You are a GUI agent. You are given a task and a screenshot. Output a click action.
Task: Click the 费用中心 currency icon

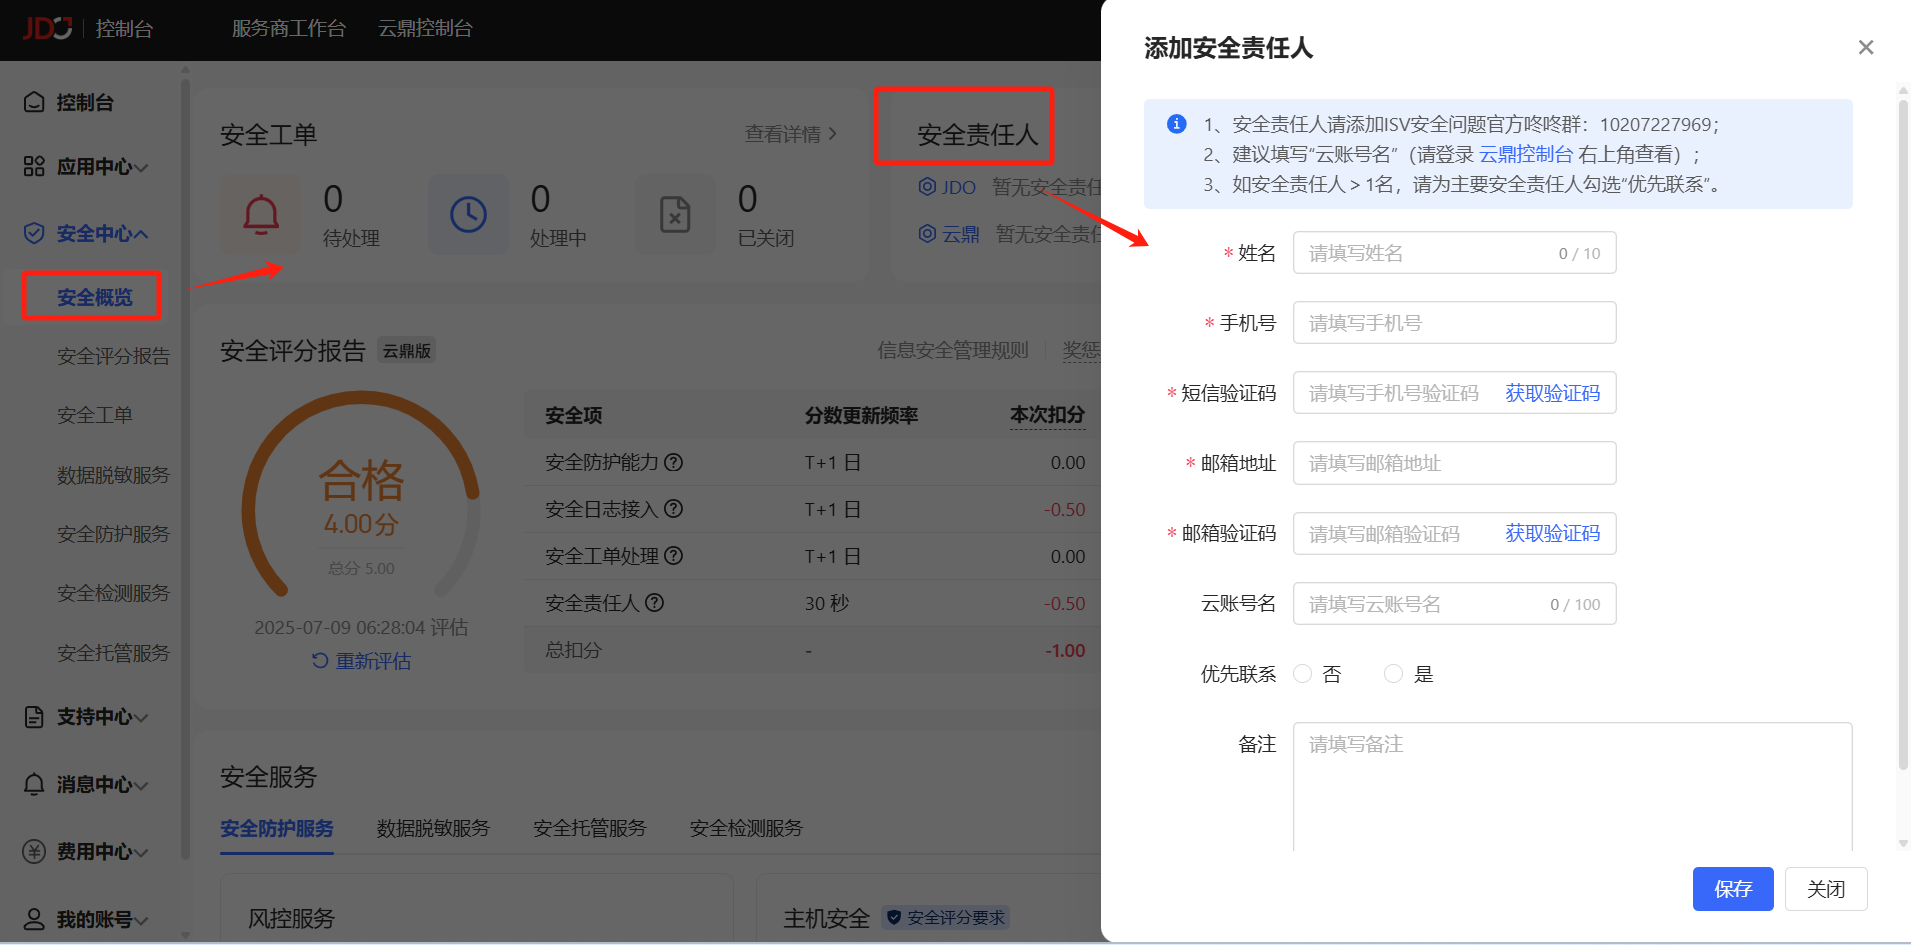[33, 851]
